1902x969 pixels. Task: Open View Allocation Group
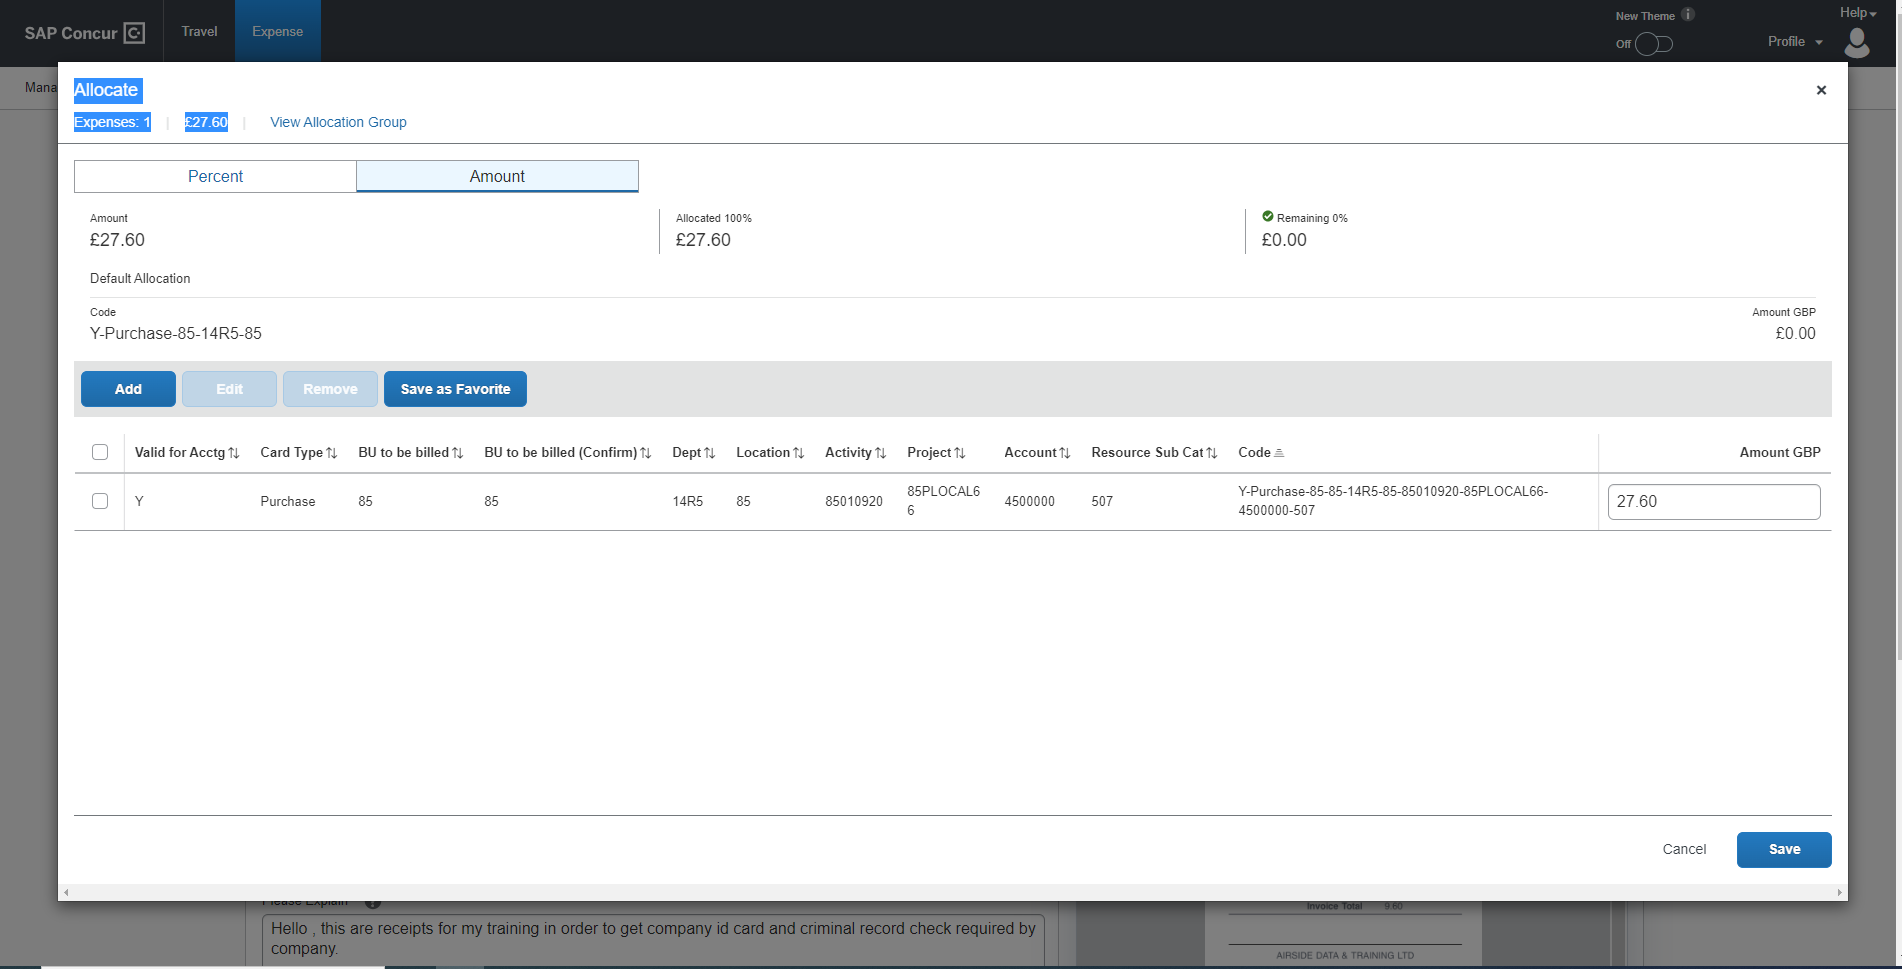tap(338, 122)
